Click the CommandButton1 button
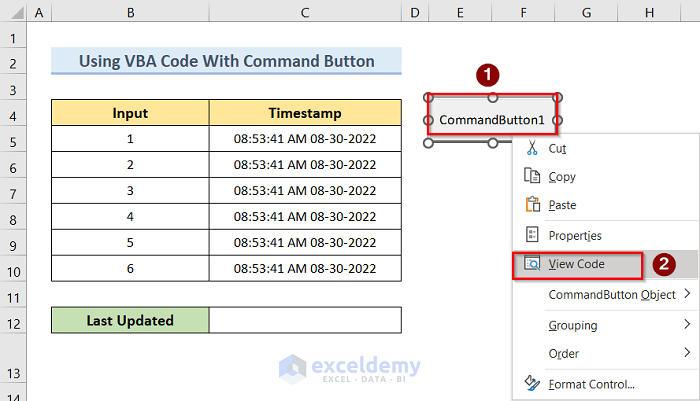The width and height of the screenshot is (700, 401). [492, 120]
